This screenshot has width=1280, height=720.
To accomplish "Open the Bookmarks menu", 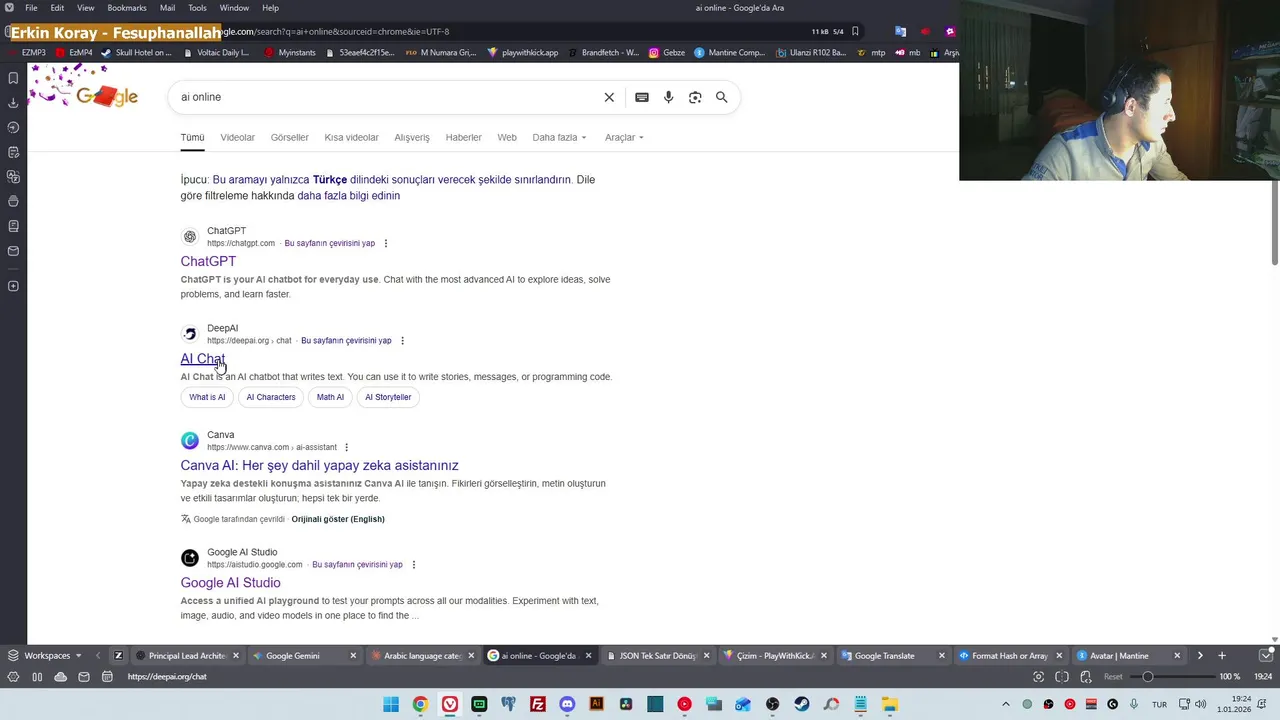I will pos(127,8).
